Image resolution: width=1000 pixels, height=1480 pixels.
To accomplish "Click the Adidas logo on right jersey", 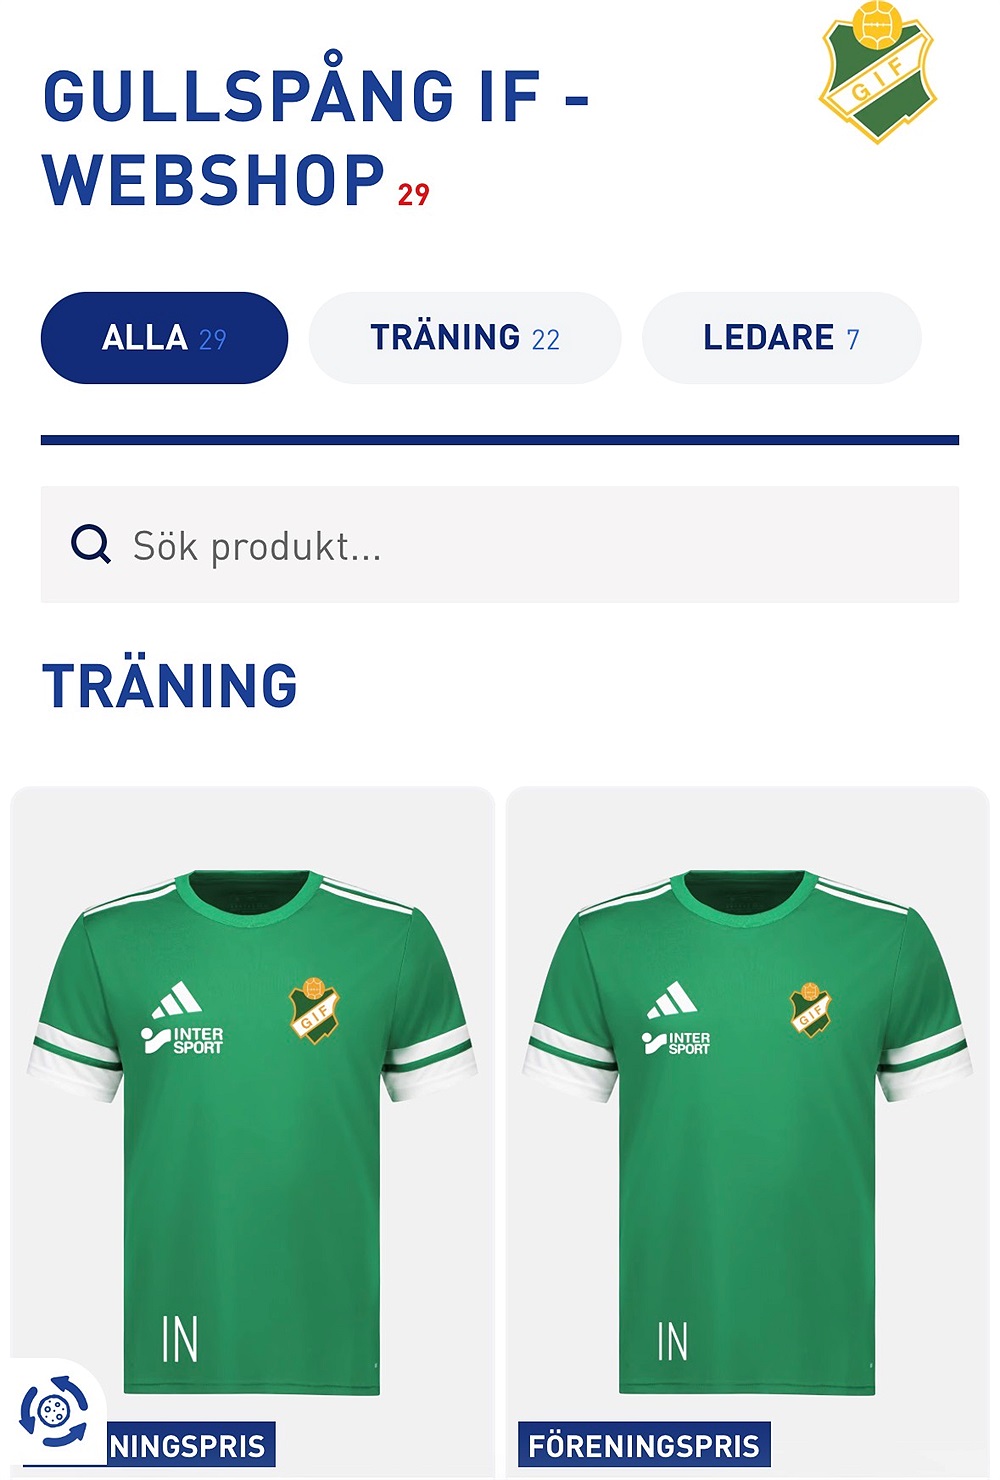I will click(x=672, y=1001).
